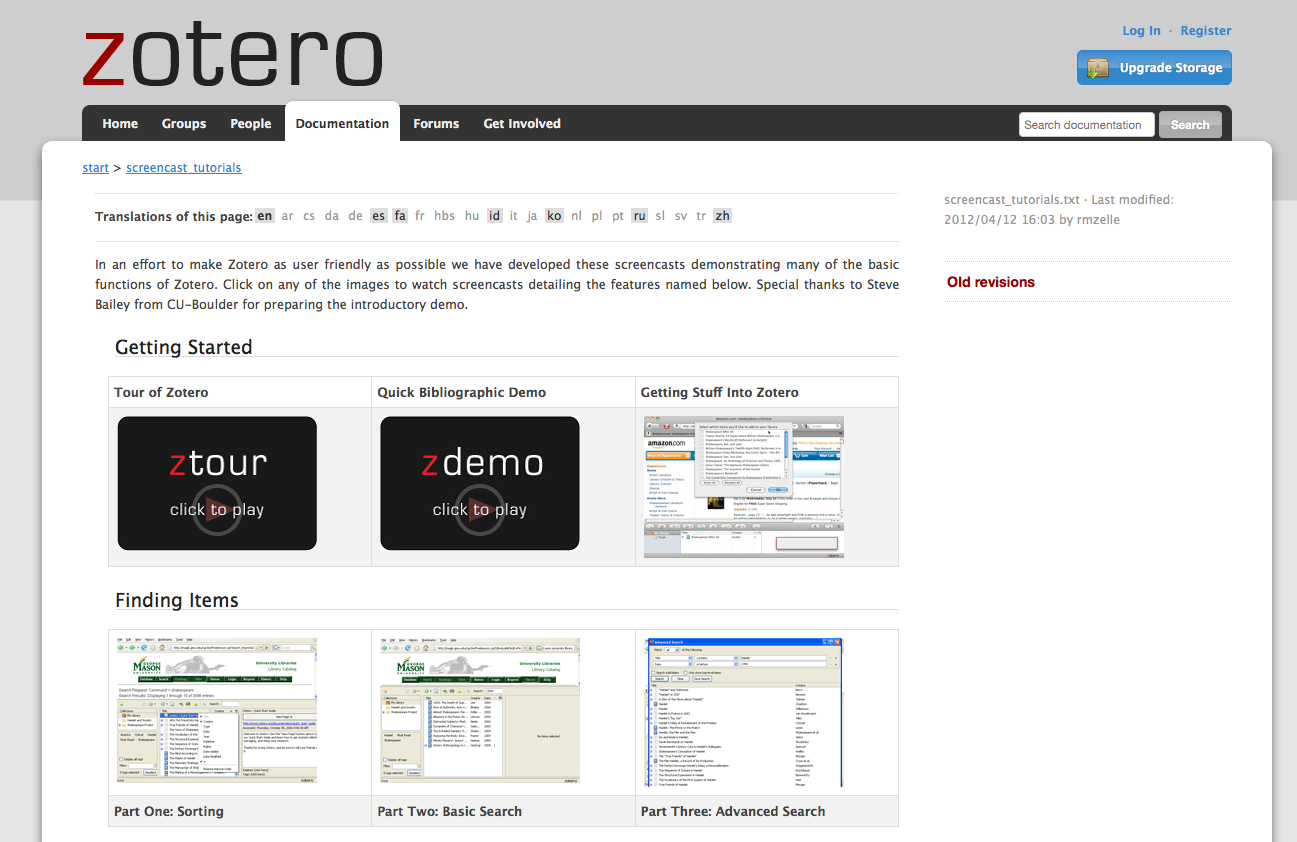Open the Groups tab
Viewport: 1297px width, 842px height.
pyautogui.click(x=184, y=124)
